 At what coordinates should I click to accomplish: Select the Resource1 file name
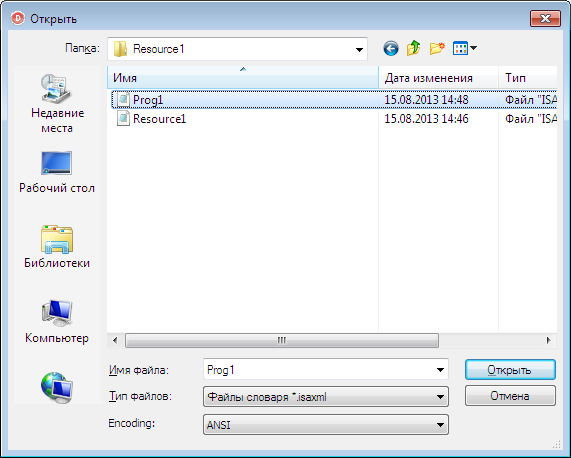pyautogui.click(x=160, y=119)
